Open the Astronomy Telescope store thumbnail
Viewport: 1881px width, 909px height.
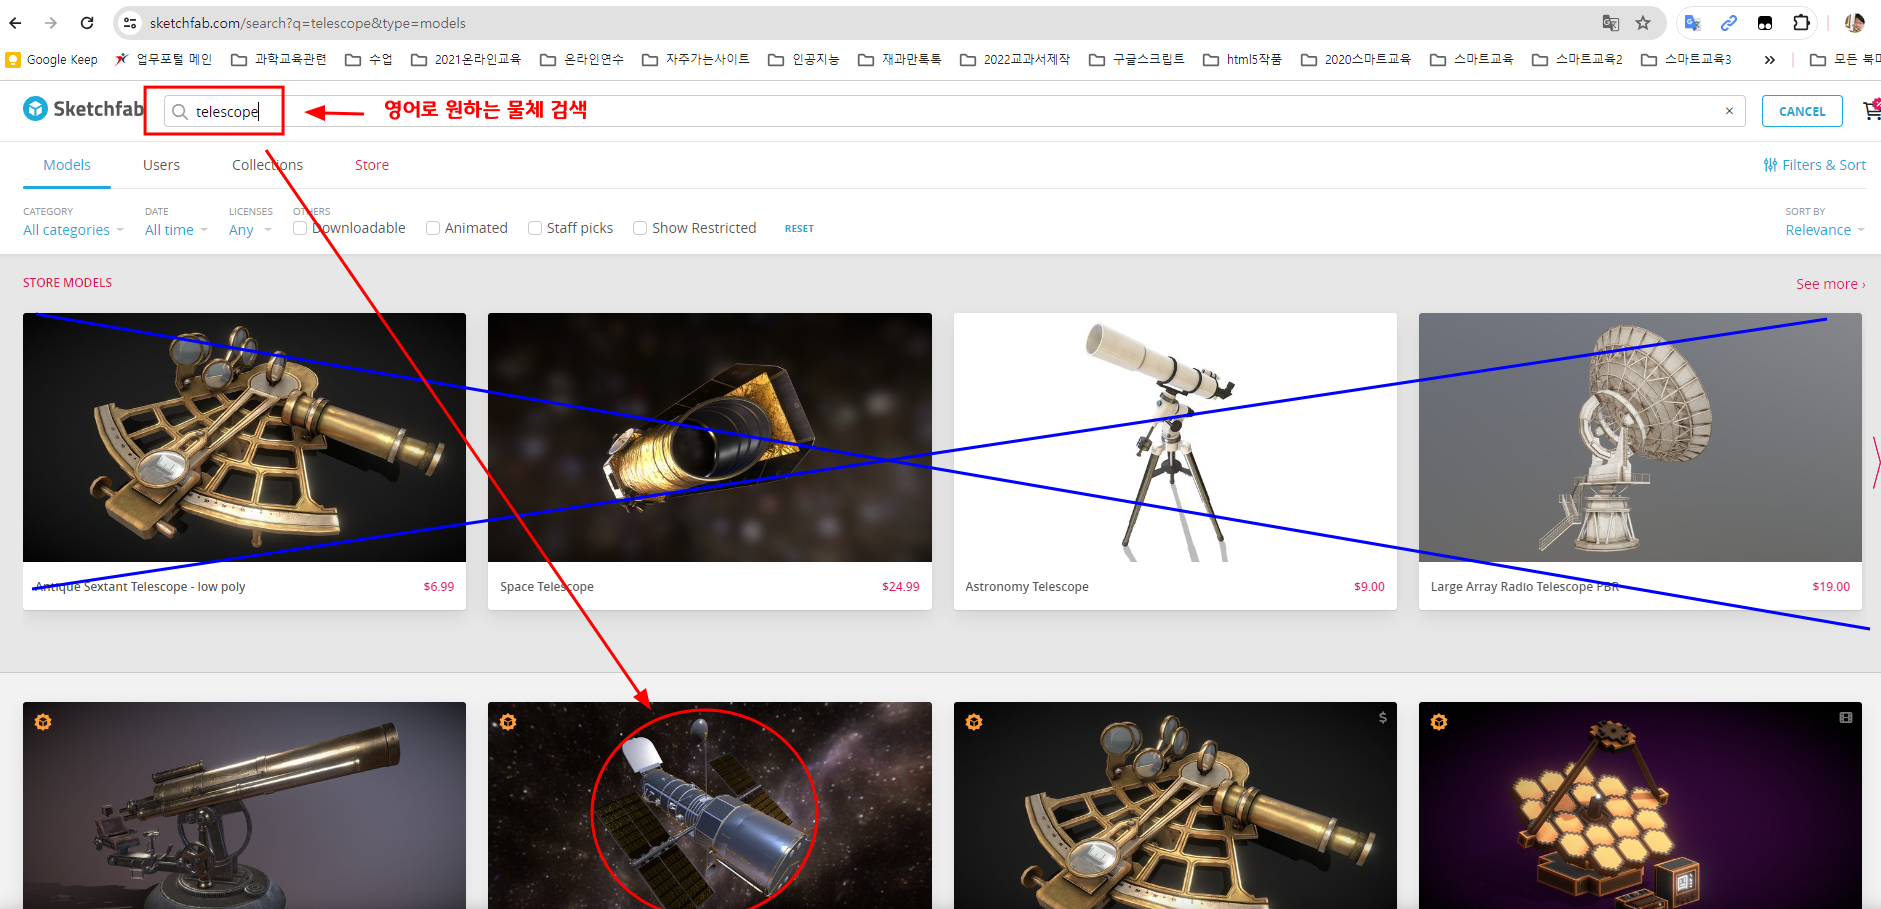click(x=1175, y=437)
